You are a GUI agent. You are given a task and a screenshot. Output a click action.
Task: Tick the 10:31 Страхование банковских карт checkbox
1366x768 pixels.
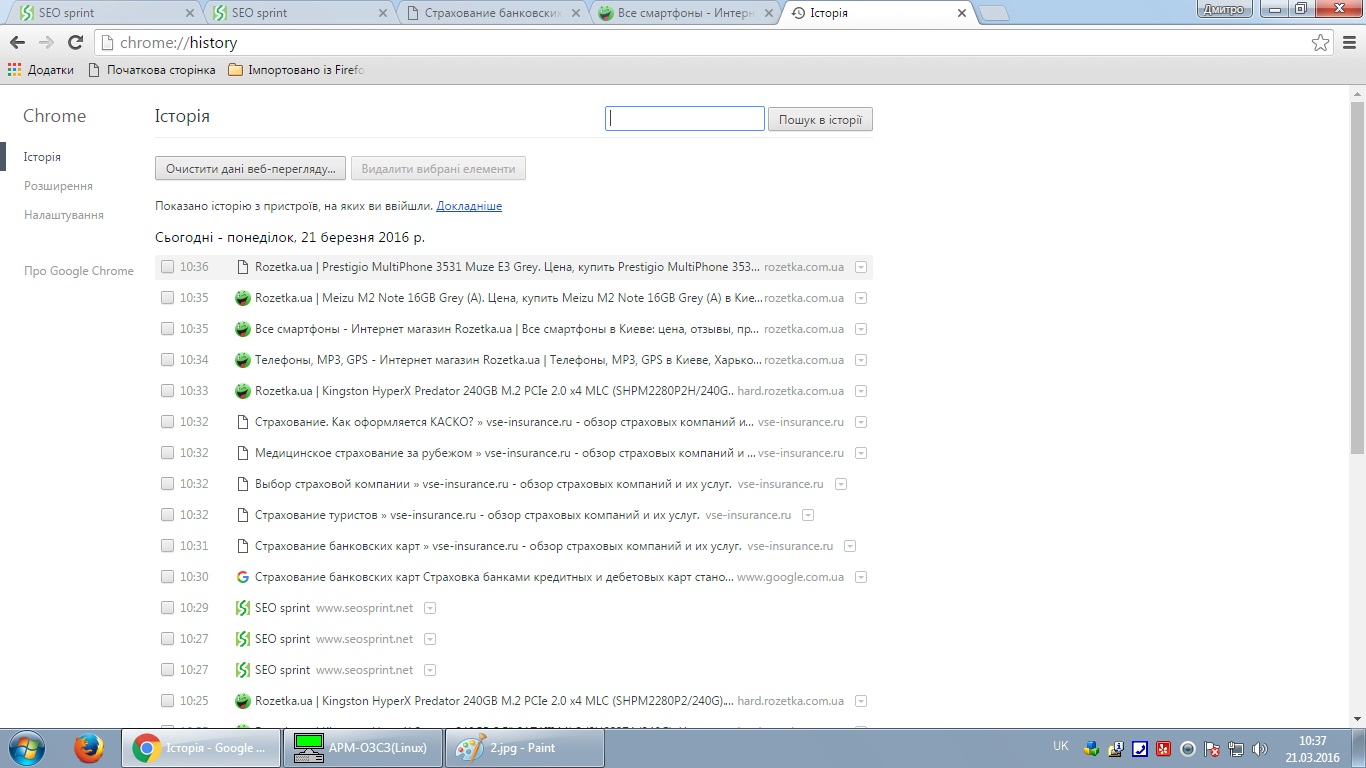pyautogui.click(x=167, y=546)
